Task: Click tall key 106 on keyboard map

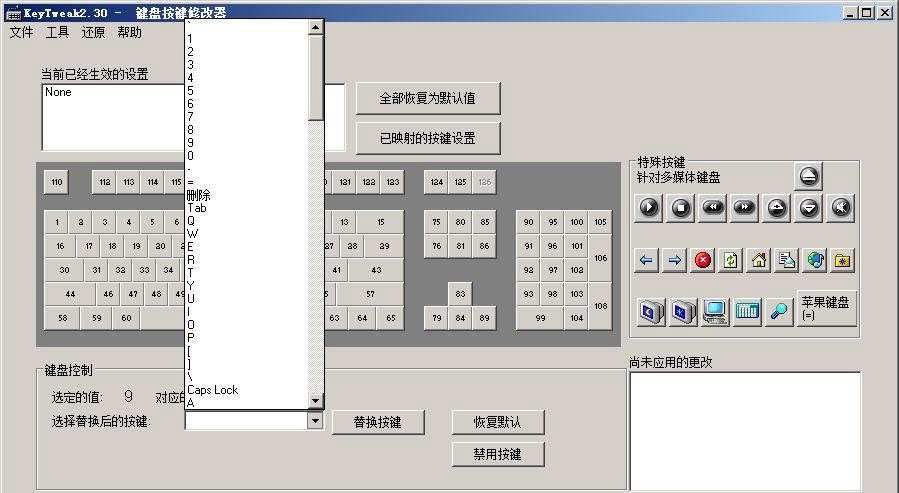Action: (600, 258)
